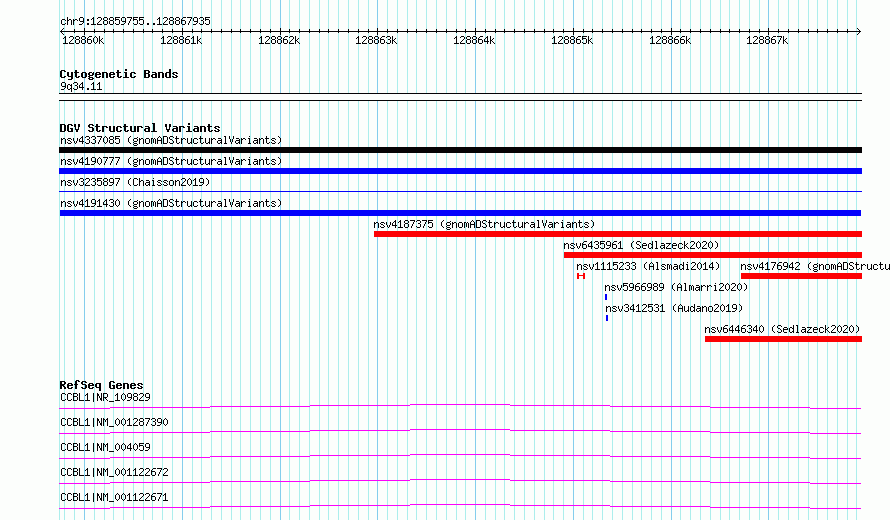The image size is (890, 520).
Task: Click the red nsv4187375 variant bar
Action: coord(618,234)
